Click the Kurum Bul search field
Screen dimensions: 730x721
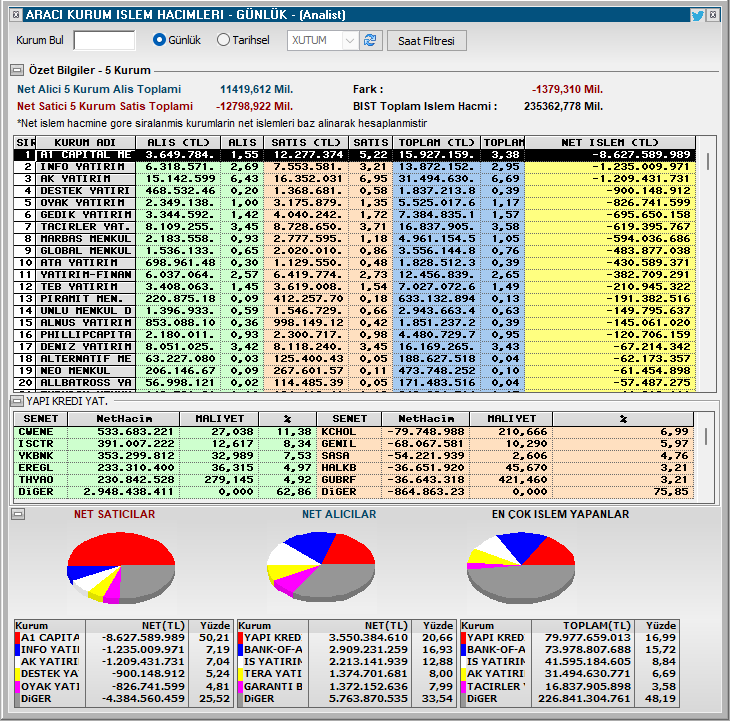click(104, 40)
